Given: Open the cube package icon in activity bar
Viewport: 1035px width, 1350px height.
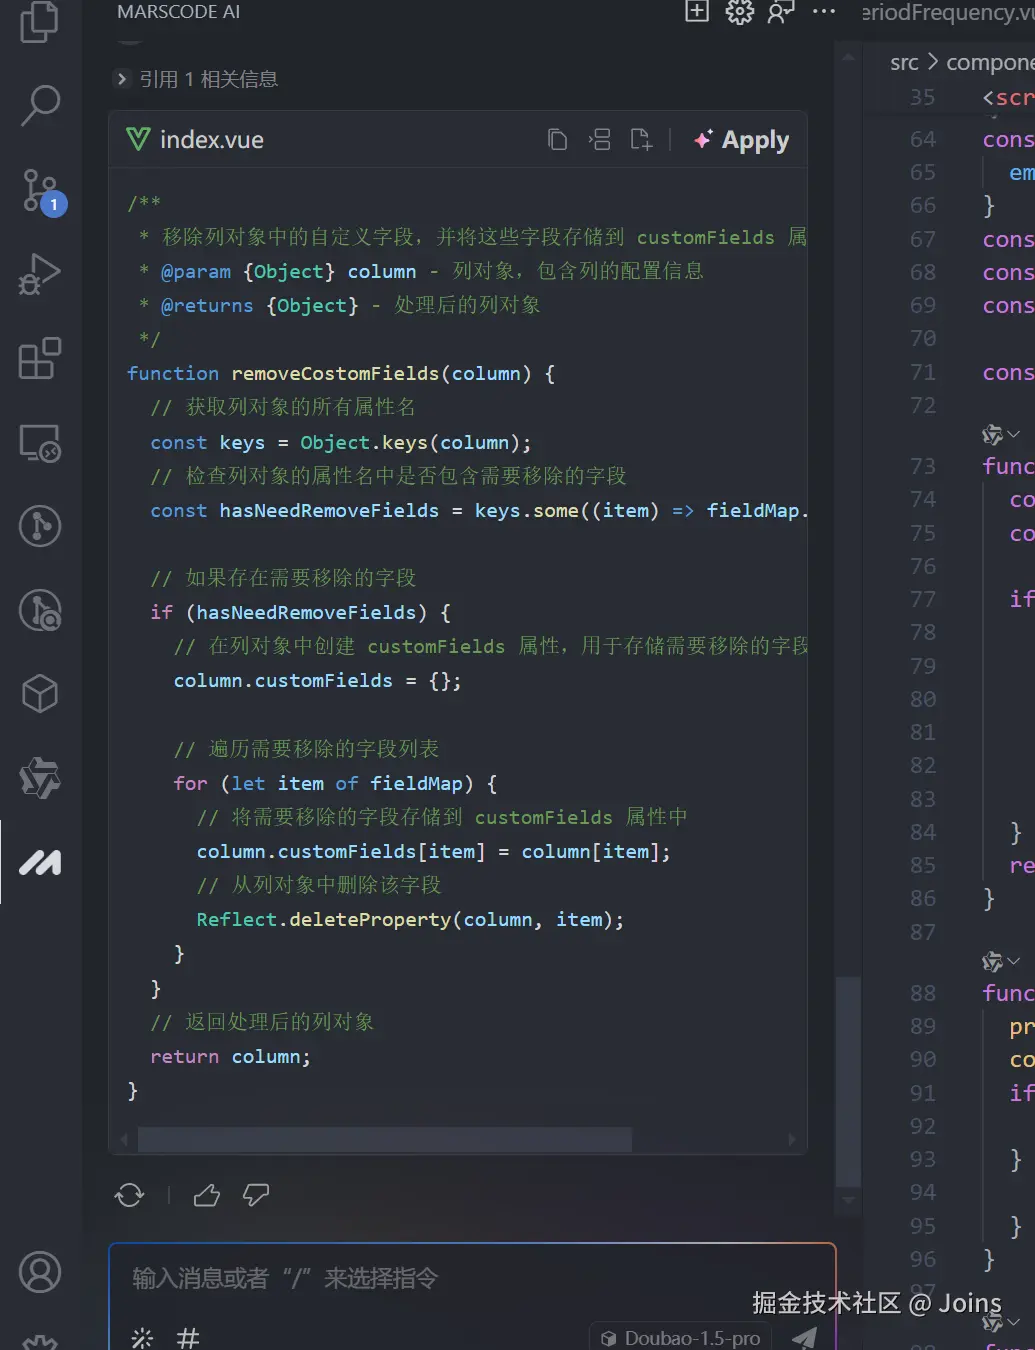Looking at the screenshot, I should [x=40, y=693].
